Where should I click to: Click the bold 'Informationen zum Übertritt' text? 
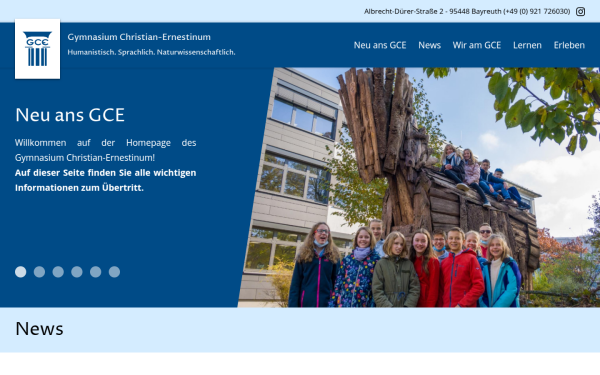click(x=79, y=188)
